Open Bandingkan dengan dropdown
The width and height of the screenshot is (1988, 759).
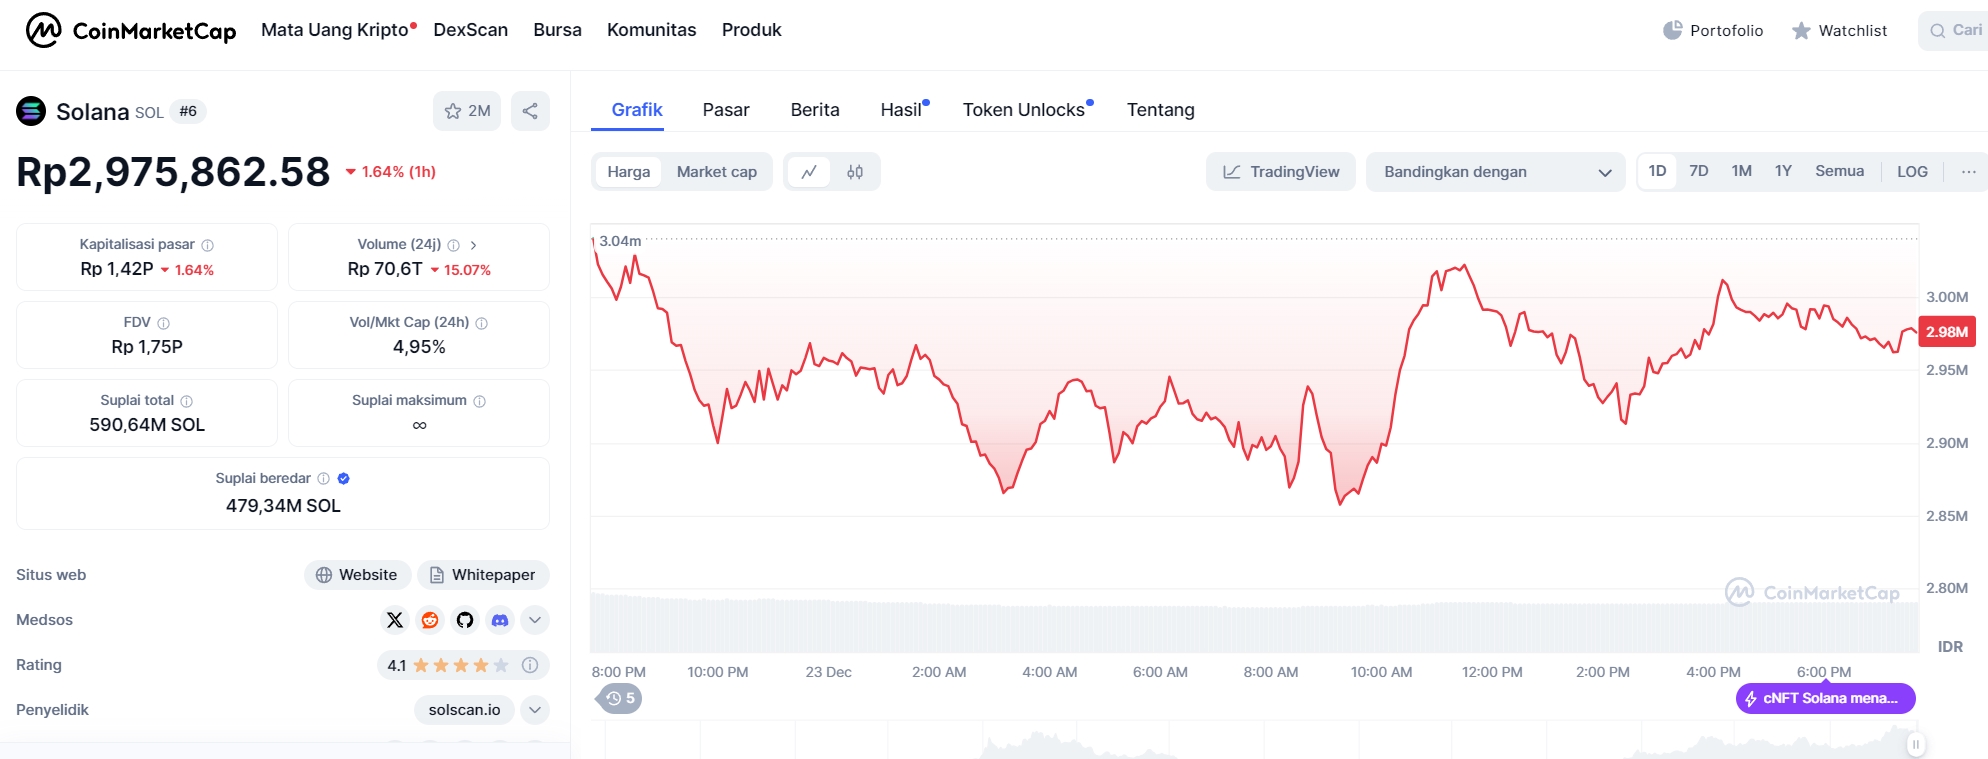tap(1496, 172)
